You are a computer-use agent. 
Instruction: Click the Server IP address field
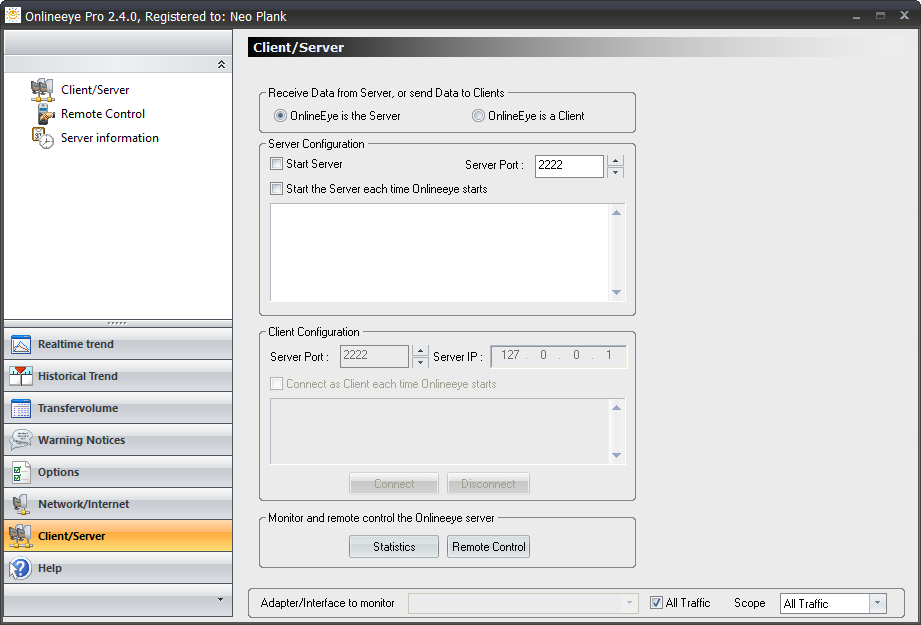559,356
